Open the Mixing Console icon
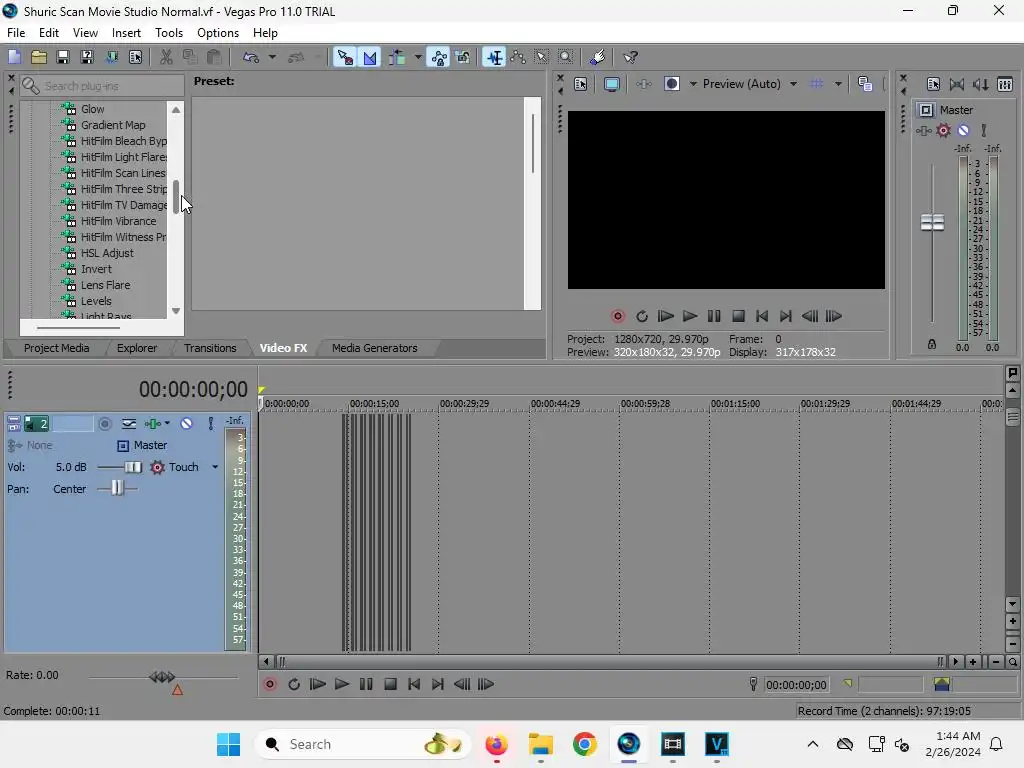The width and height of the screenshot is (1024, 768). coord(1005,84)
